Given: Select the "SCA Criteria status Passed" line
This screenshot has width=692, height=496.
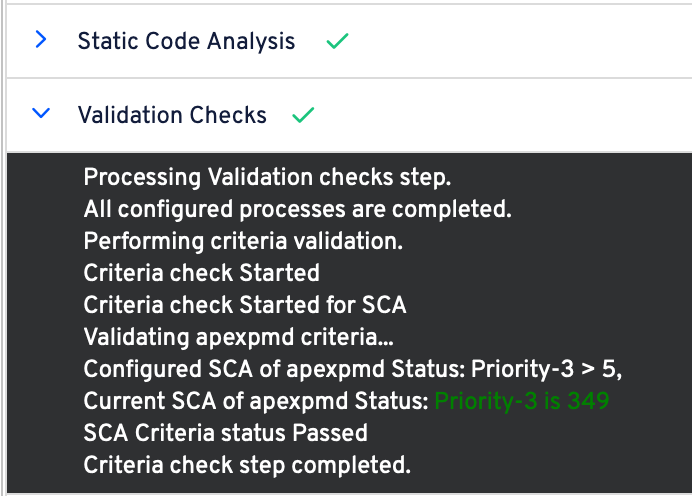Looking at the screenshot, I should point(225,433).
